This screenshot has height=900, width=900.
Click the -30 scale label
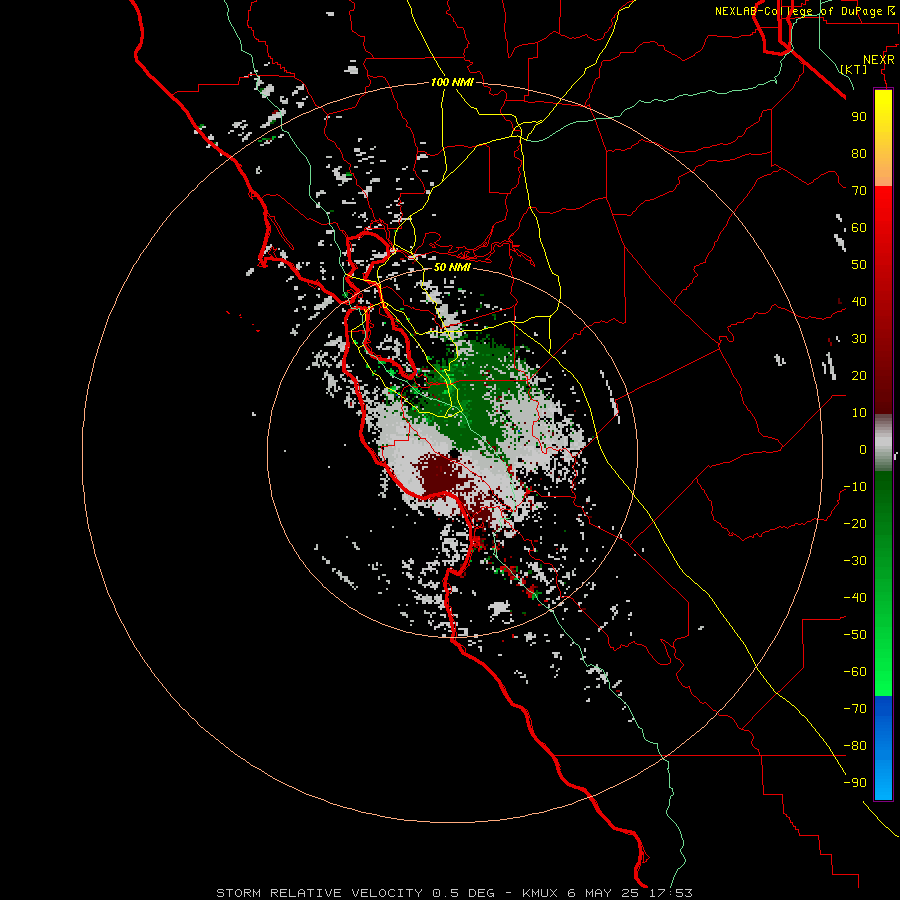tap(855, 561)
